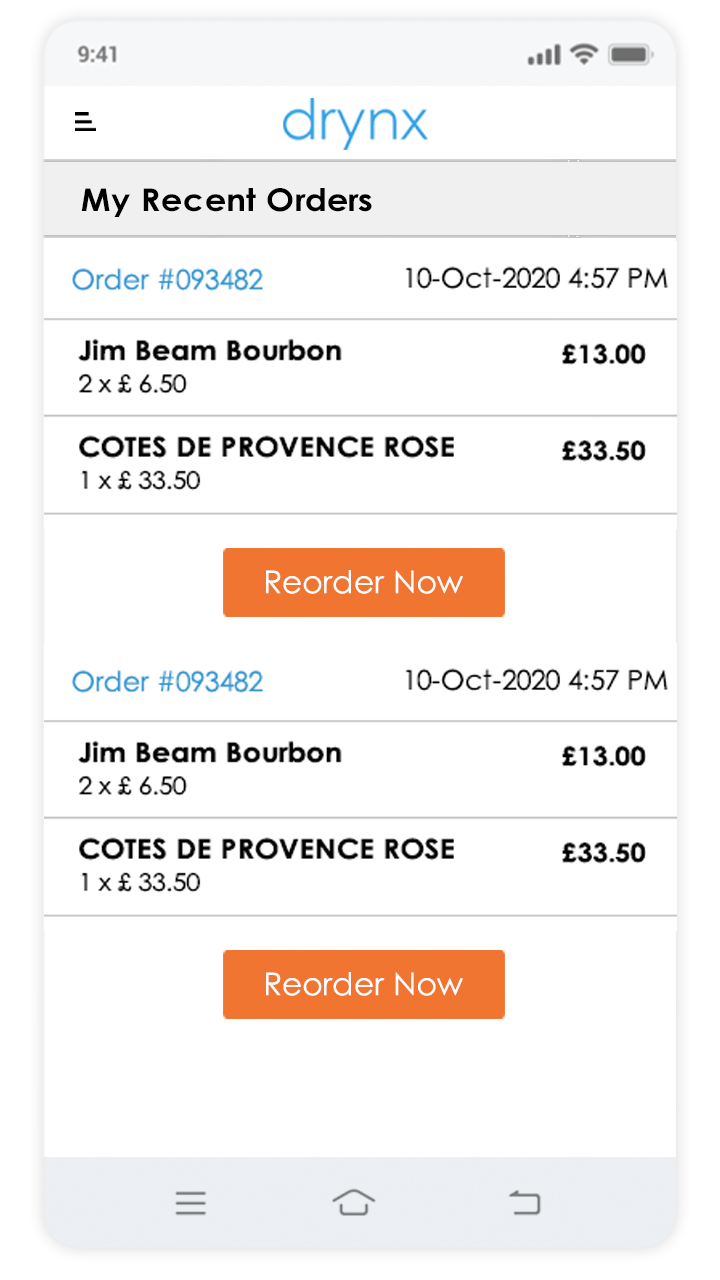Click the second Reorder Now button
Viewport: 720px width, 1280px height.
pos(363,984)
